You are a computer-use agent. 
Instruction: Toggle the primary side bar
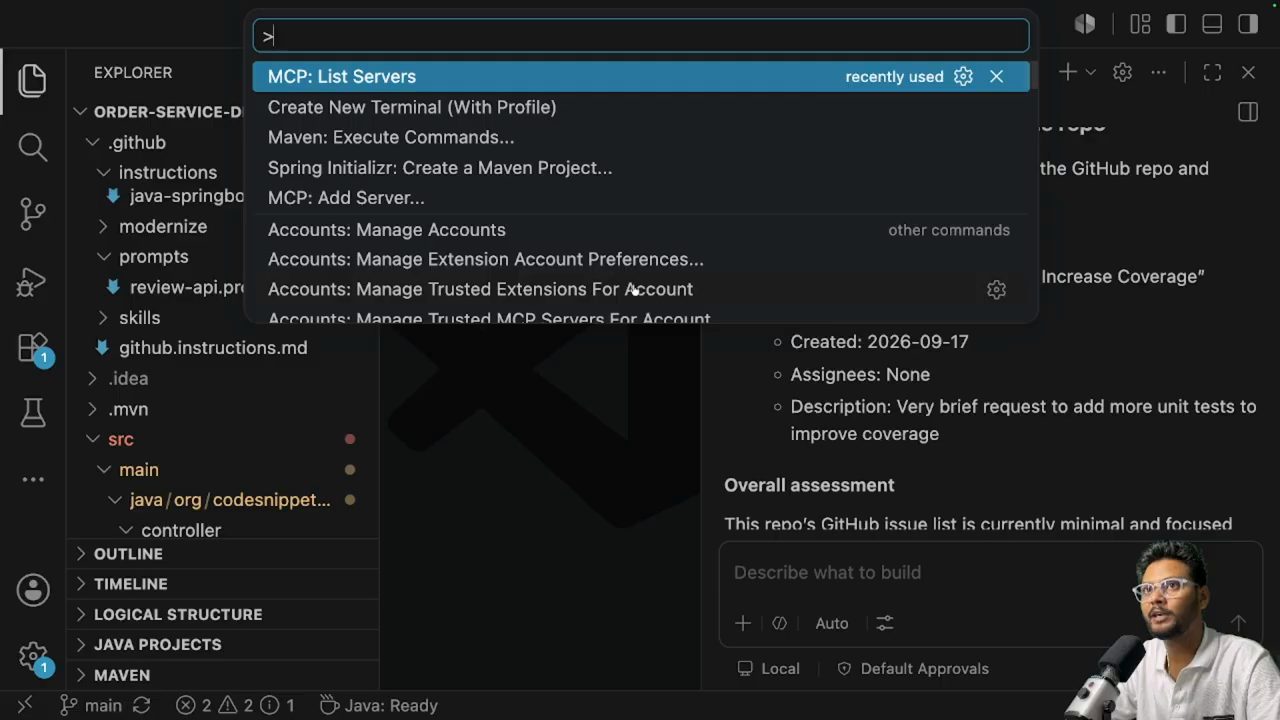coord(1176,24)
